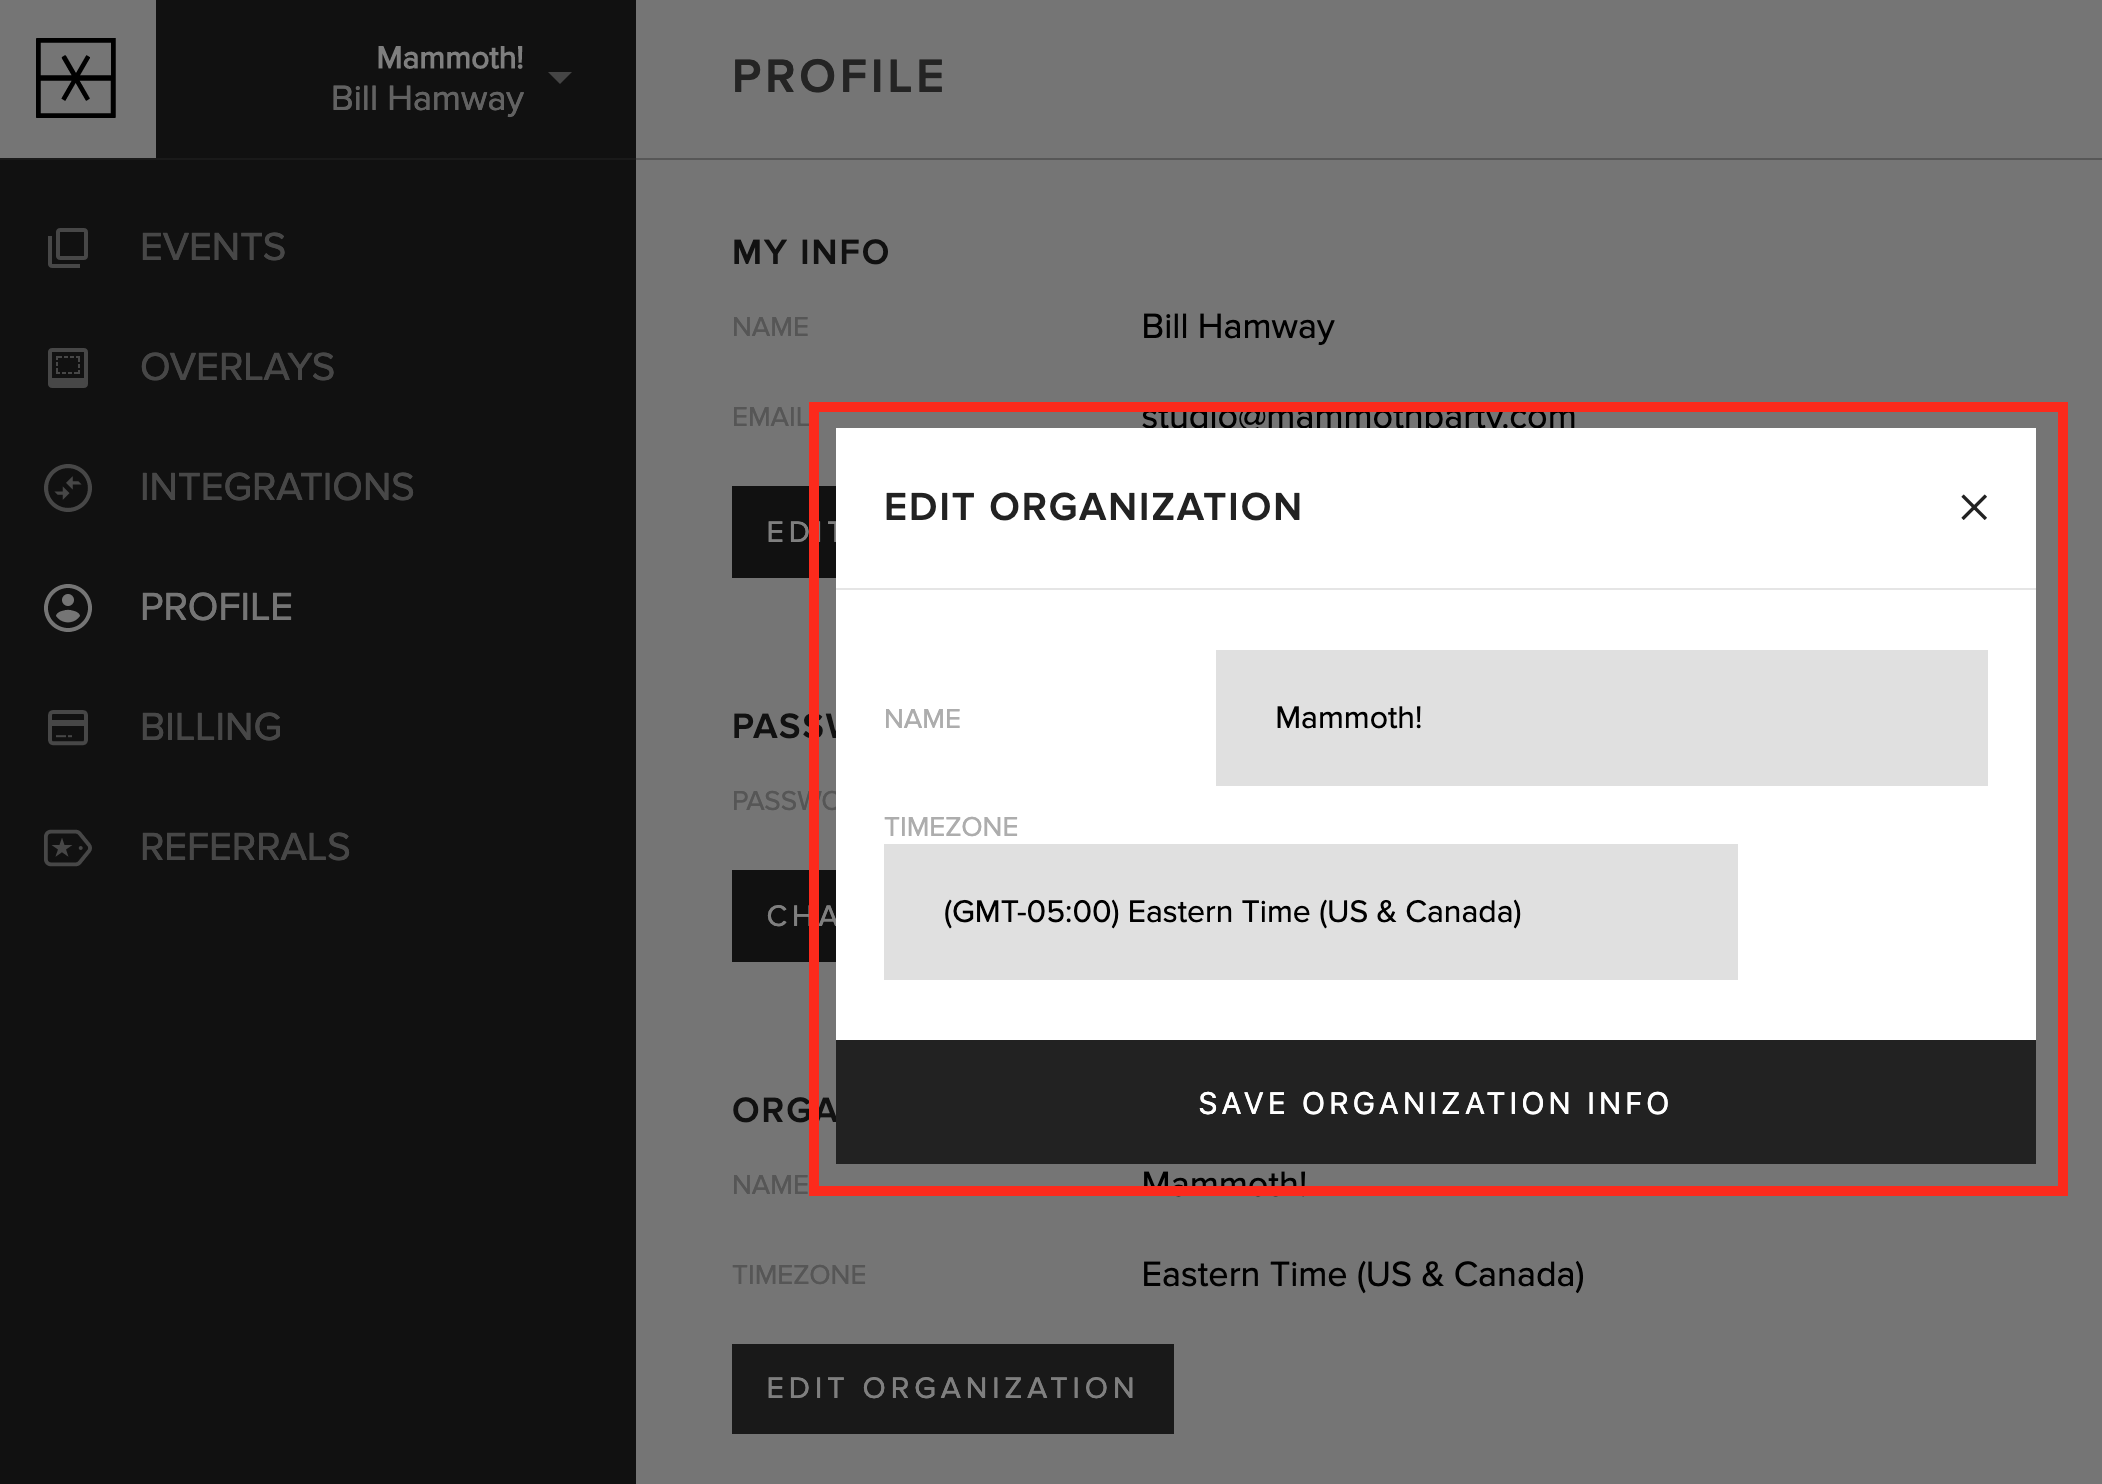Close the Edit Organization dialog
The height and width of the screenshot is (1484, 2102).
[x=1974, y=507]
